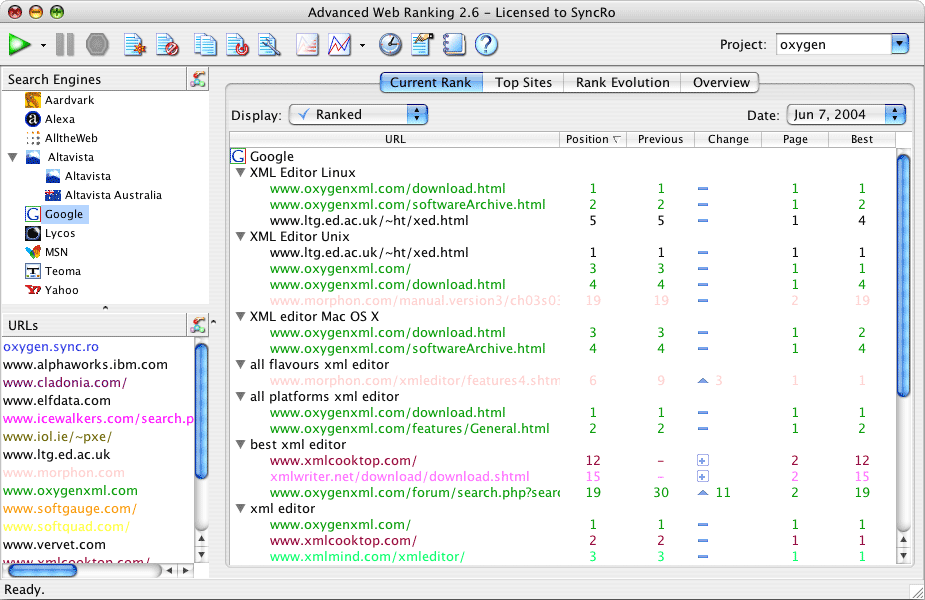Viewport: 925px width, 600px height.
Task: Open the Display dropdown set to Ranked
Action: coord(358,114)
